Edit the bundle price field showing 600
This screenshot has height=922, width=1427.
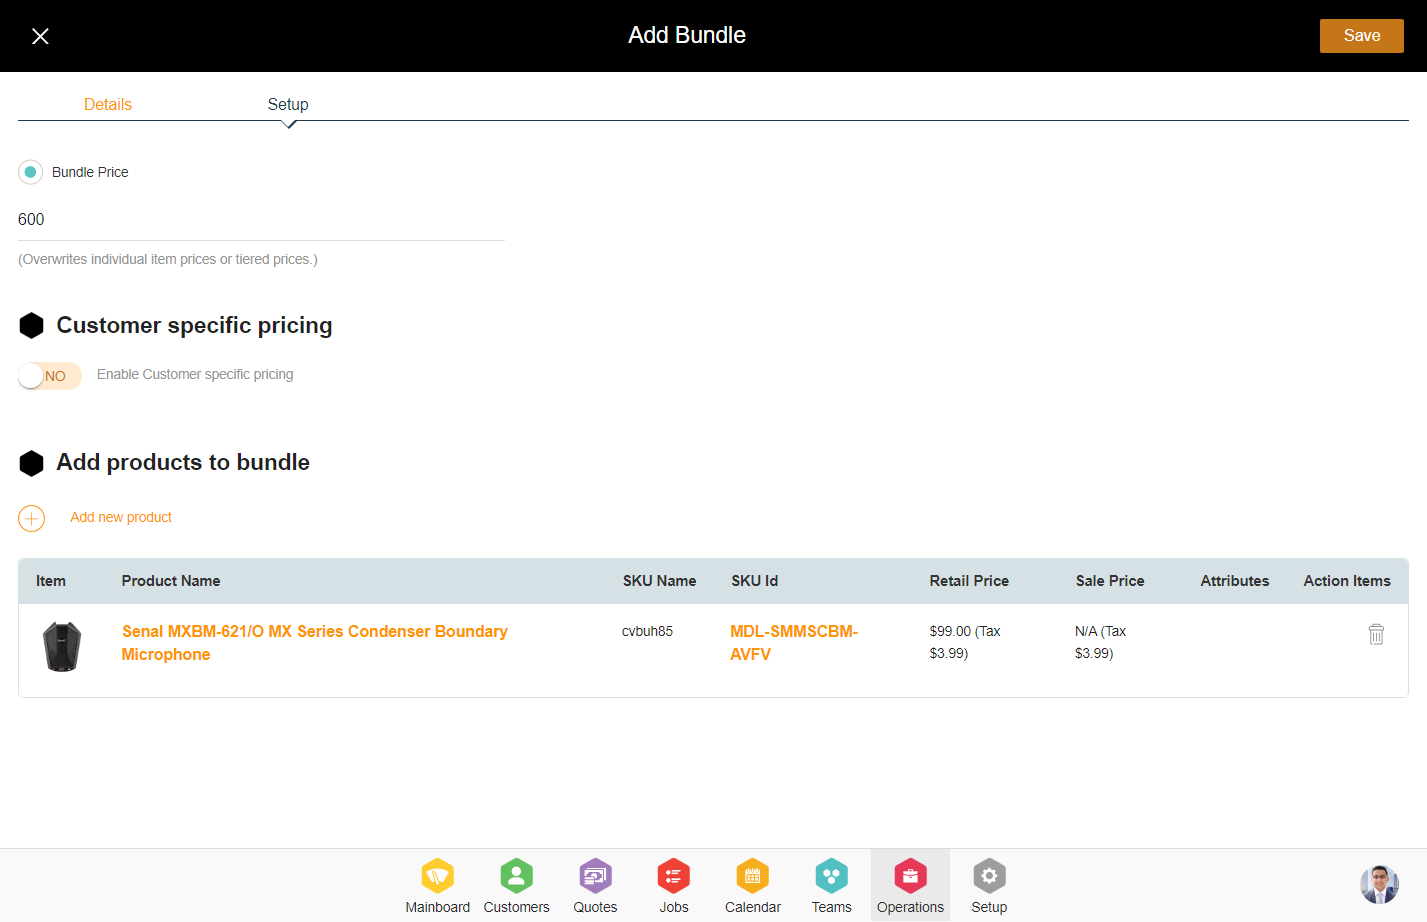[x=261, y=220]
